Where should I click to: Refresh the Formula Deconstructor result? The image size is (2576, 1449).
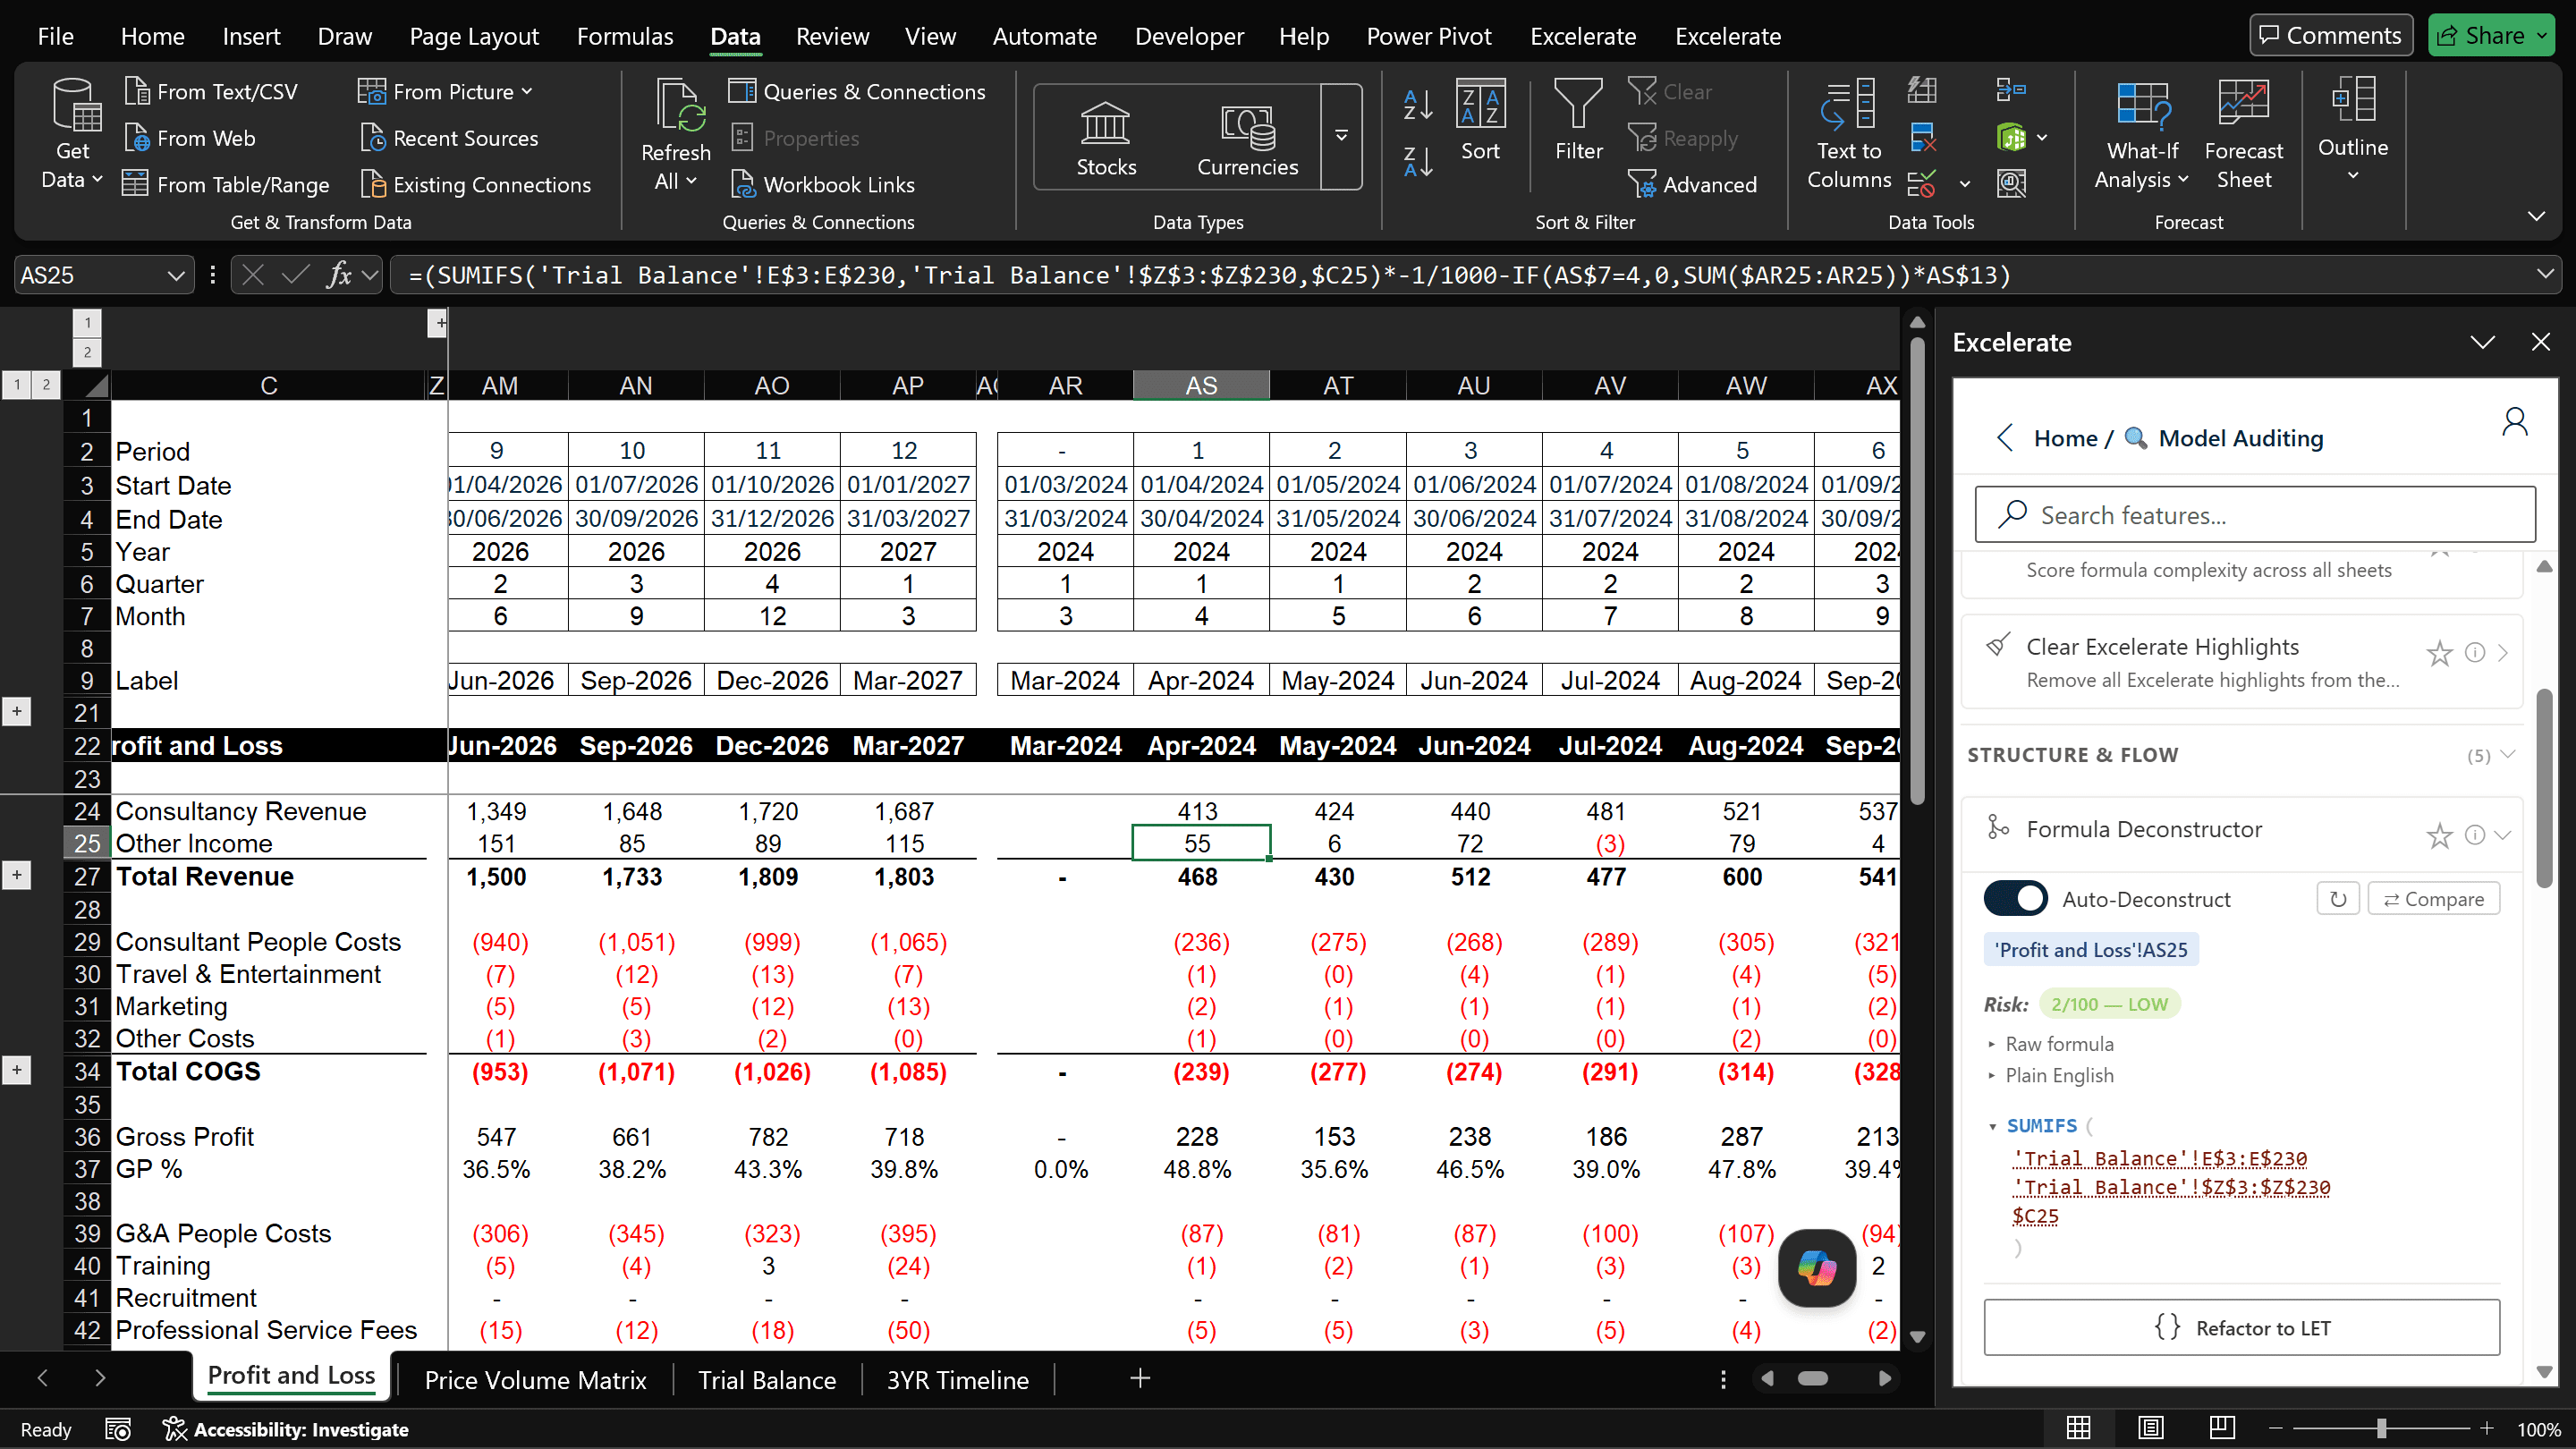(2338, 899)
